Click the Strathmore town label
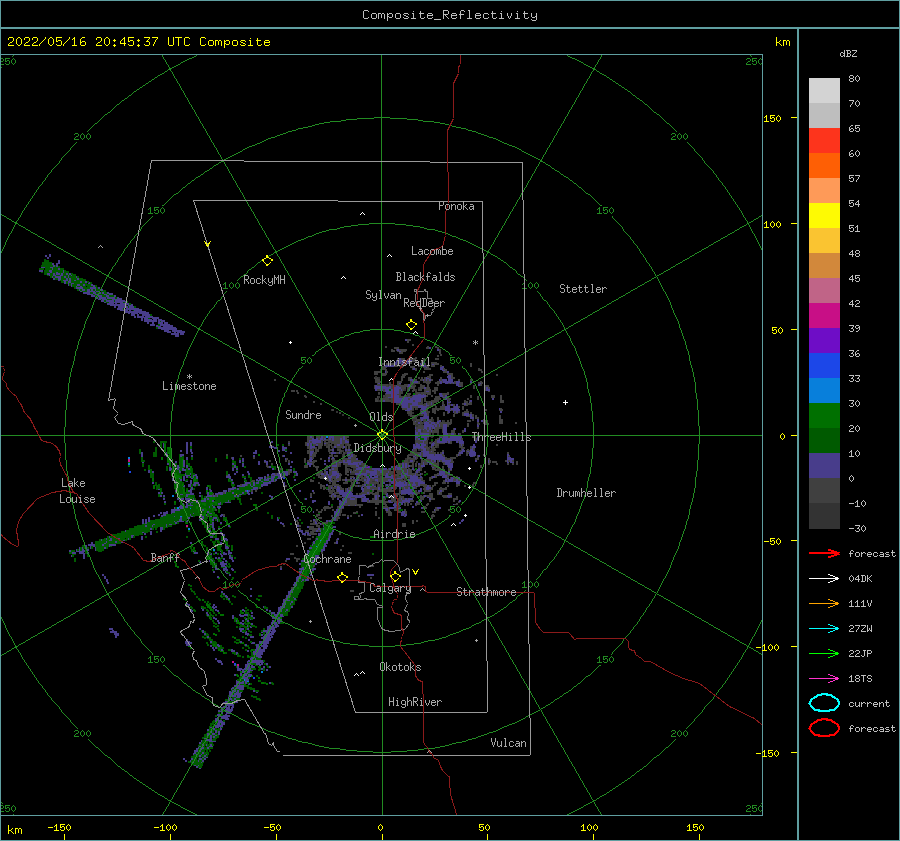 point(486,592)
